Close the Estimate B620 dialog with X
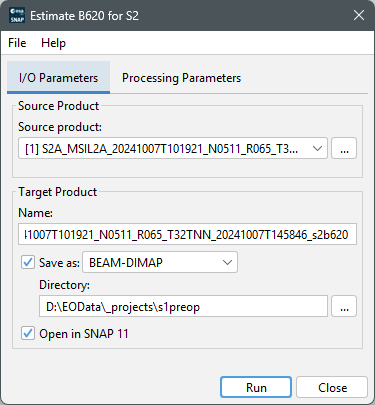 click(x=359, y=15)
